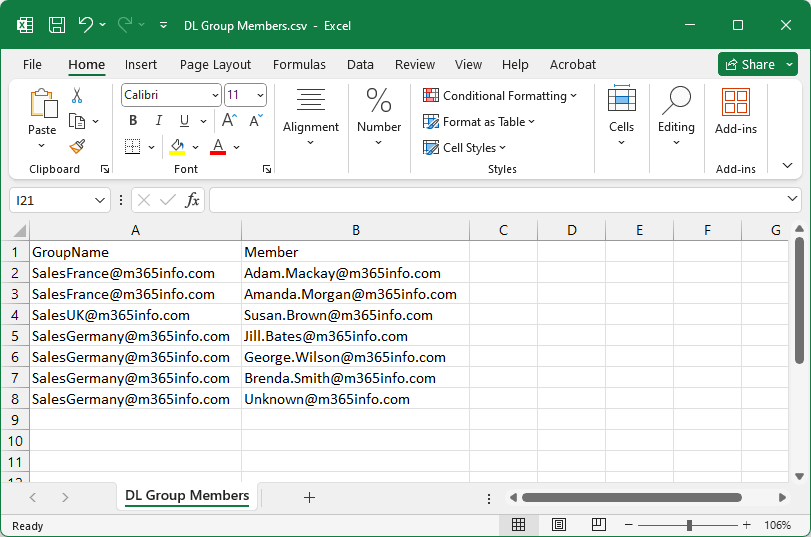This screenshot has width=811, height=537.
Task: Open the Alignment group menu
Action: 311,118
